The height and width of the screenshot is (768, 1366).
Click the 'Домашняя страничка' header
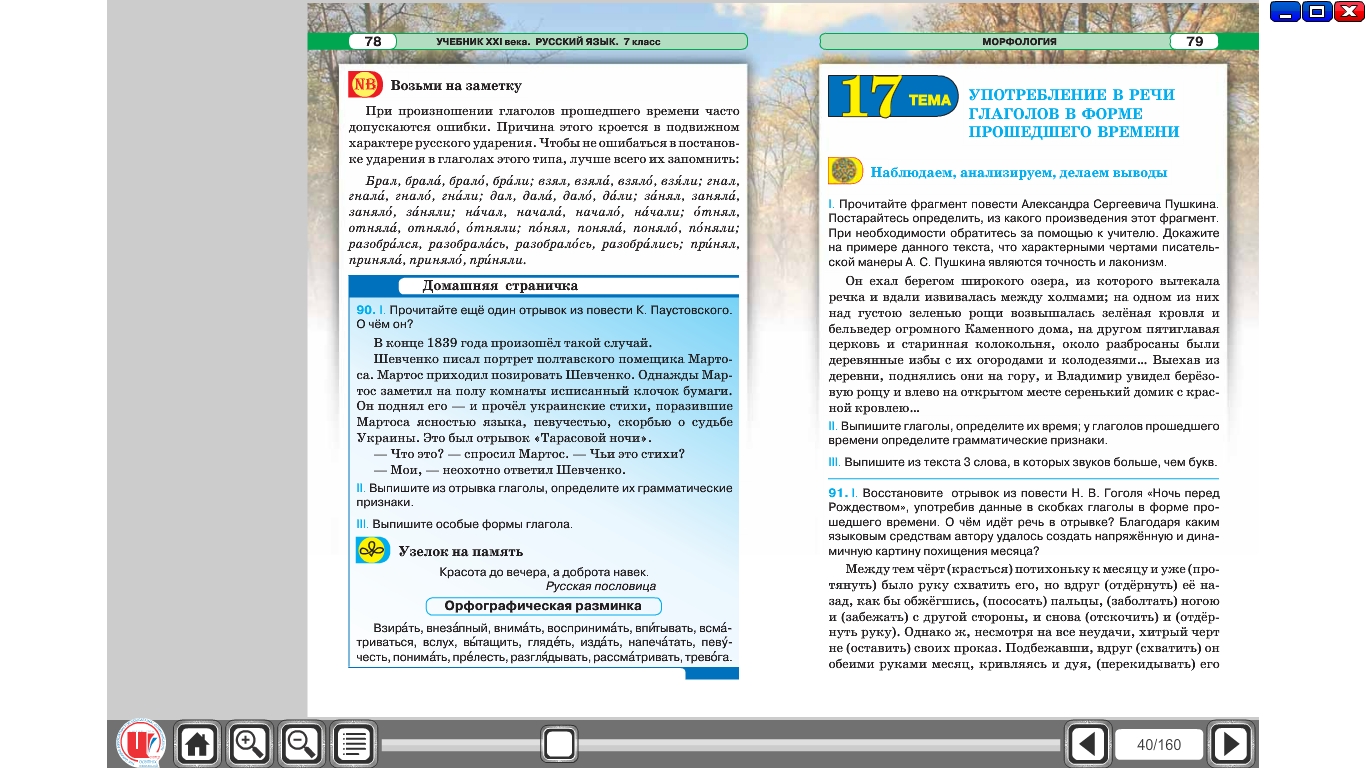tap(500, 286)
